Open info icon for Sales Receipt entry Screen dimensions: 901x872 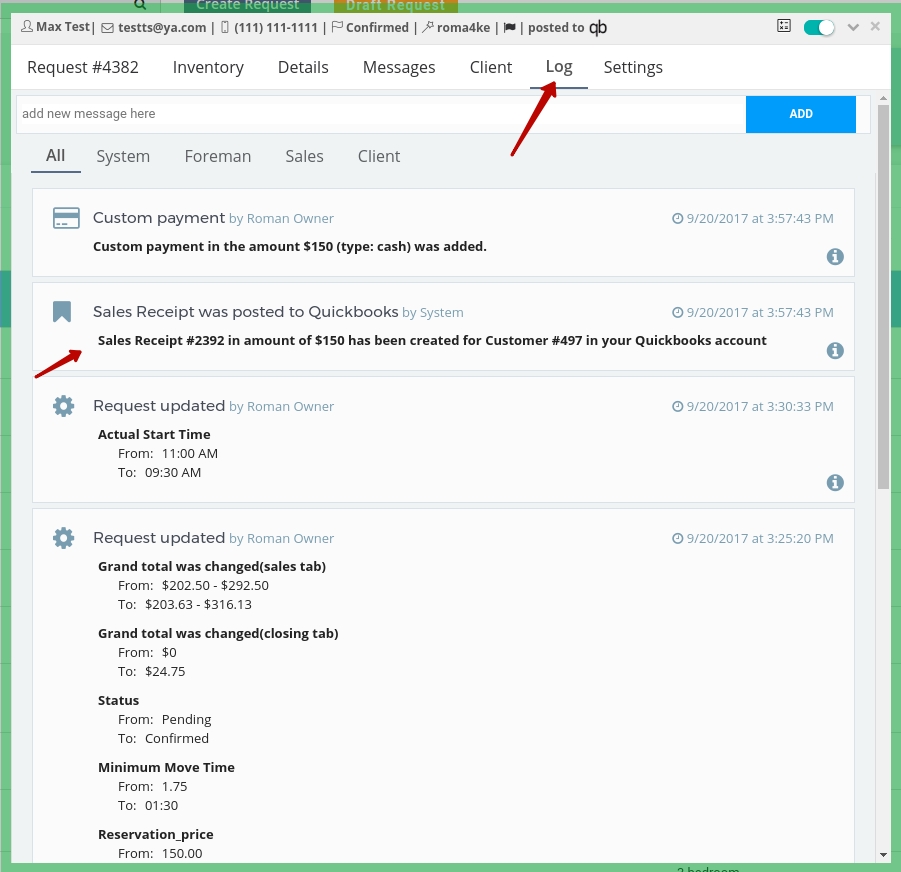(x=835, y=350)
